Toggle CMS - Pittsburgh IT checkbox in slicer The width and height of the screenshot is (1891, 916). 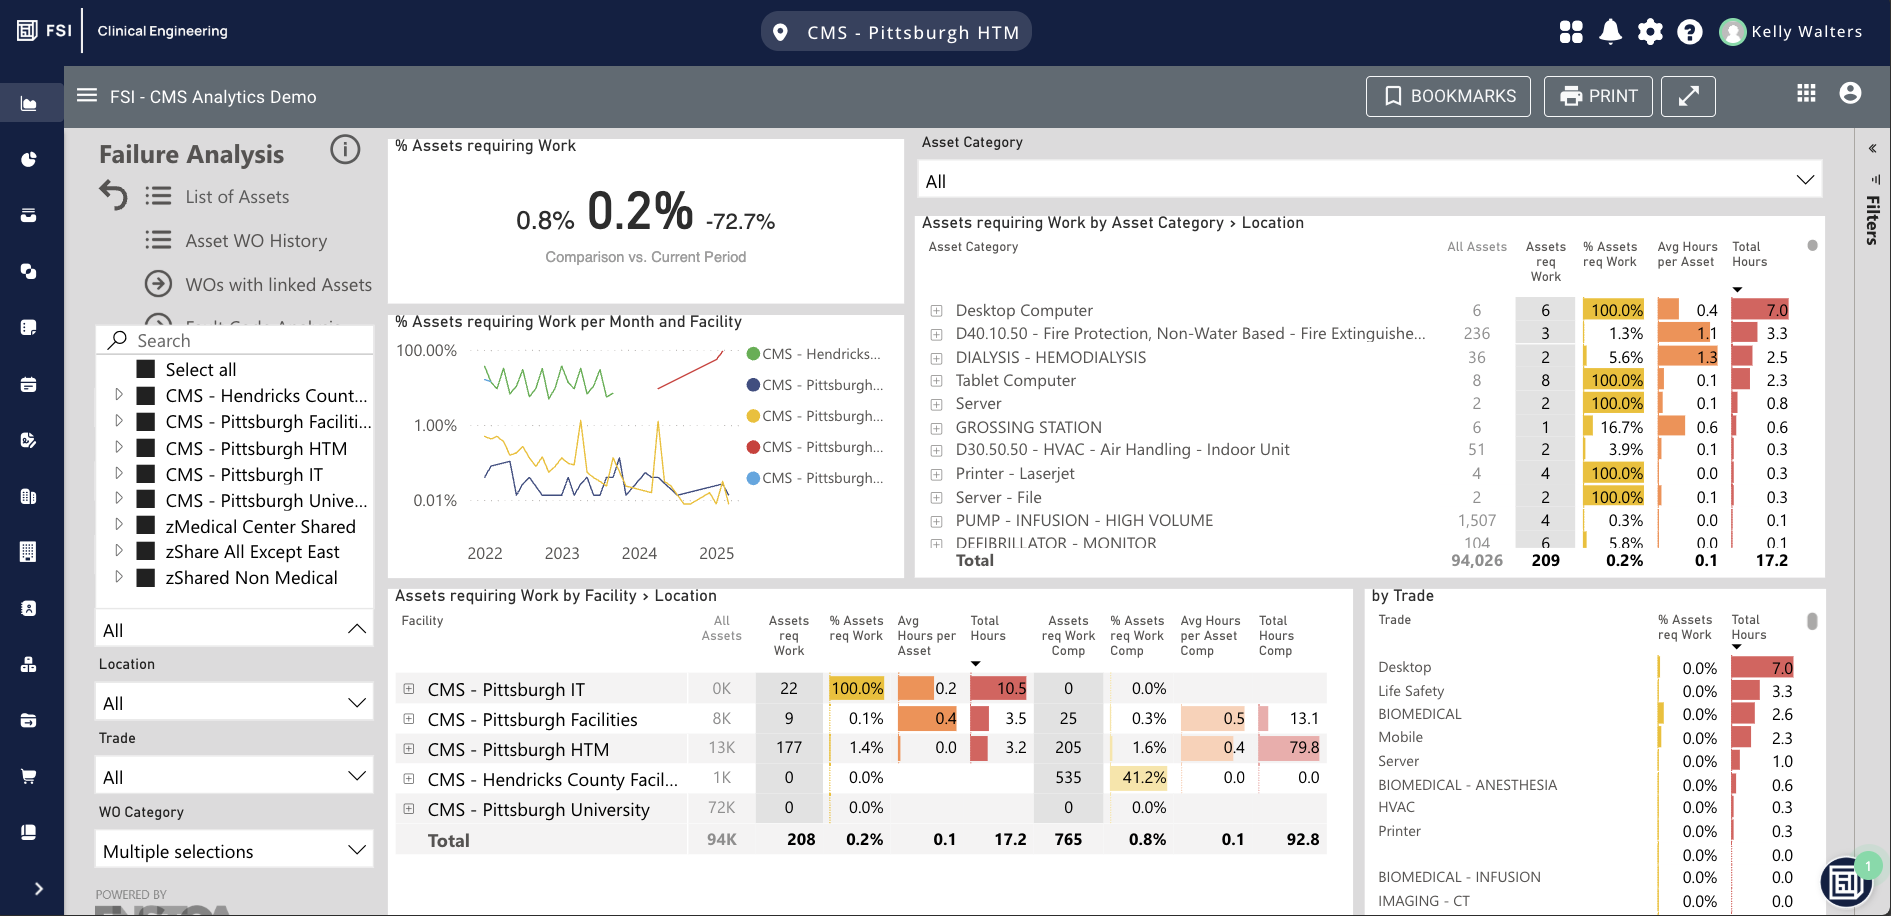145,474
